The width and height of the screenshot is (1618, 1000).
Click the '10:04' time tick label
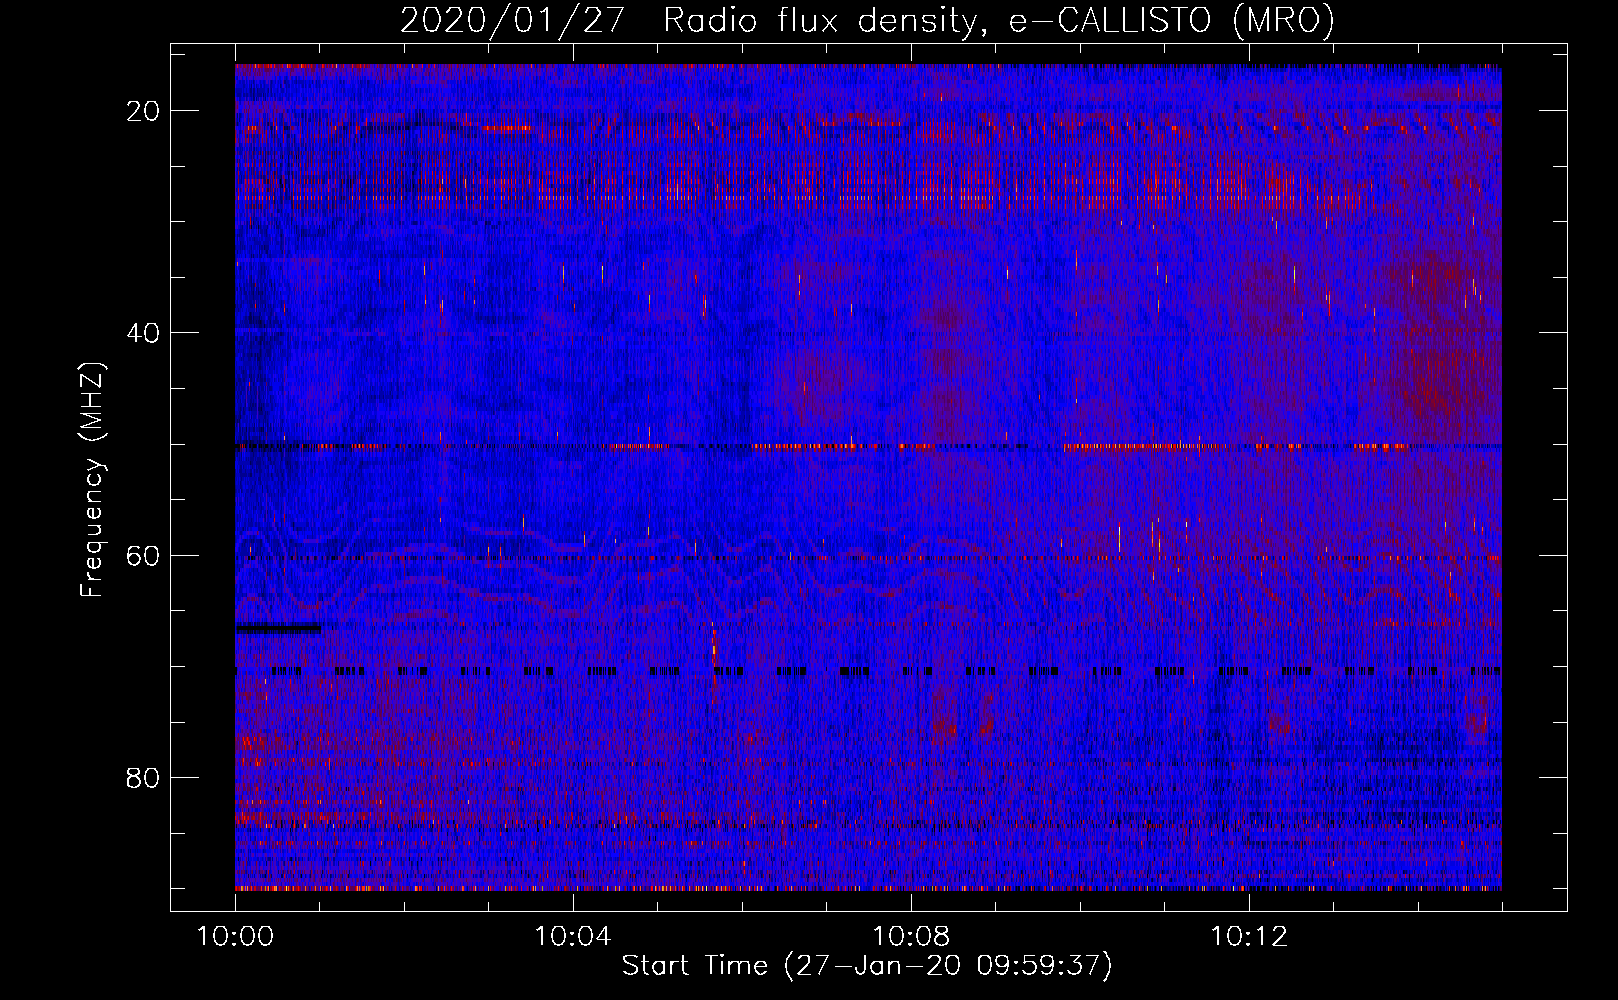tap(573, 937)
